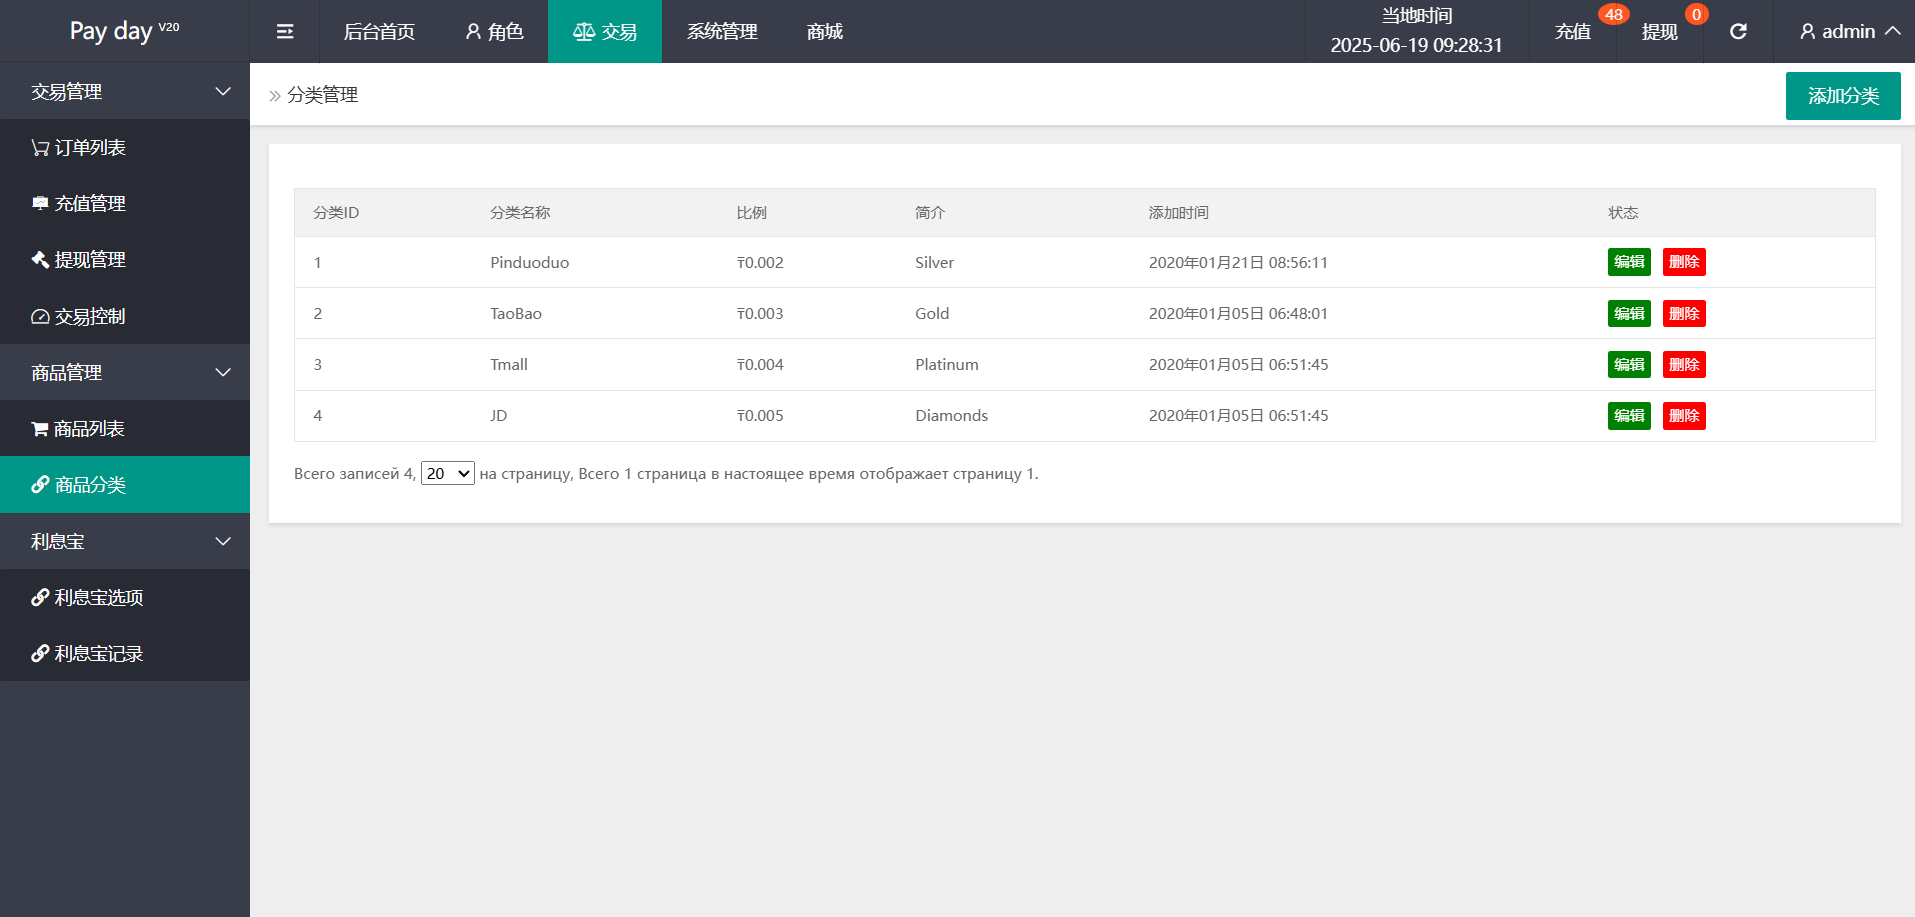Click the ₸0.005 ratio value

(x=760, y=415)
